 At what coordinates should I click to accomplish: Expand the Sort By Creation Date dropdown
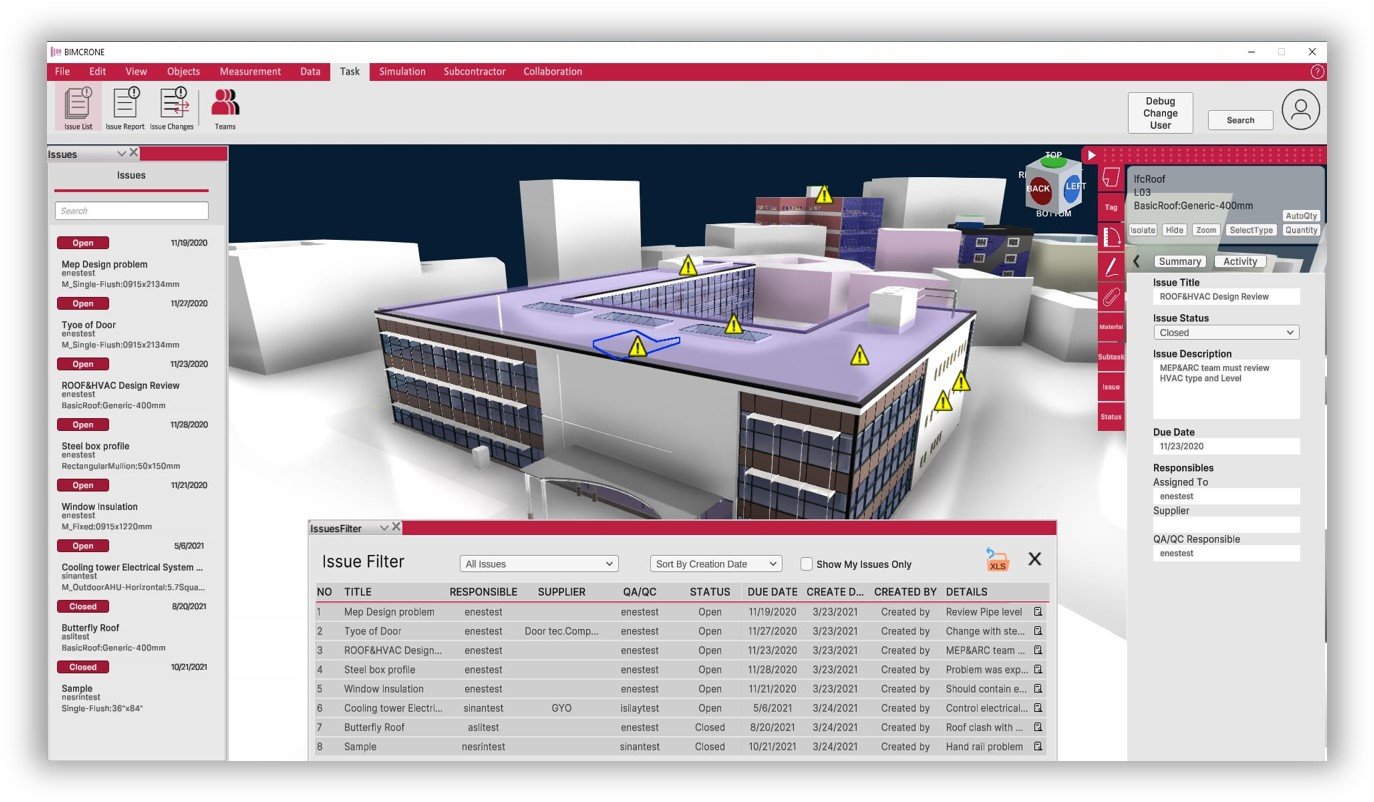coord(716,564)
